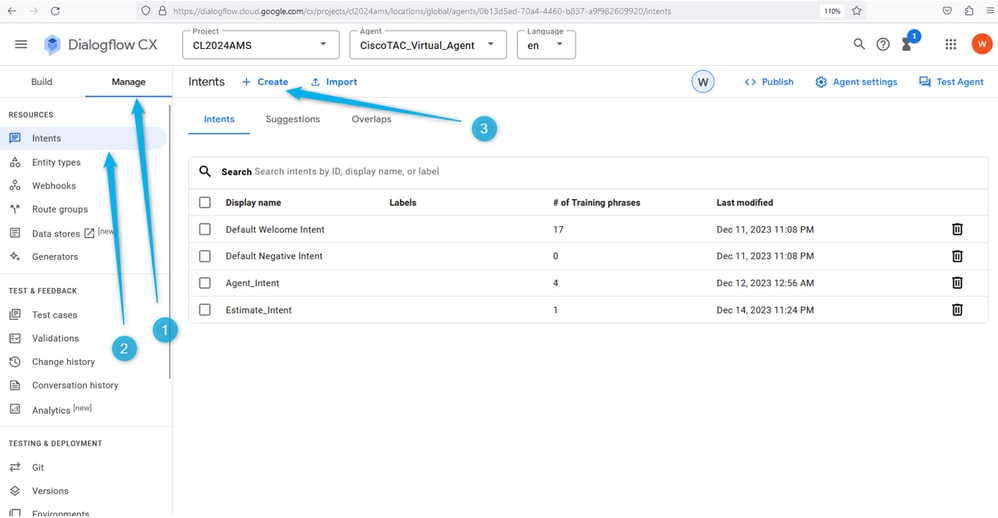Viewport: 998px width, 518px height.
Task: Click the Import intents button
Action: point(334,82)
